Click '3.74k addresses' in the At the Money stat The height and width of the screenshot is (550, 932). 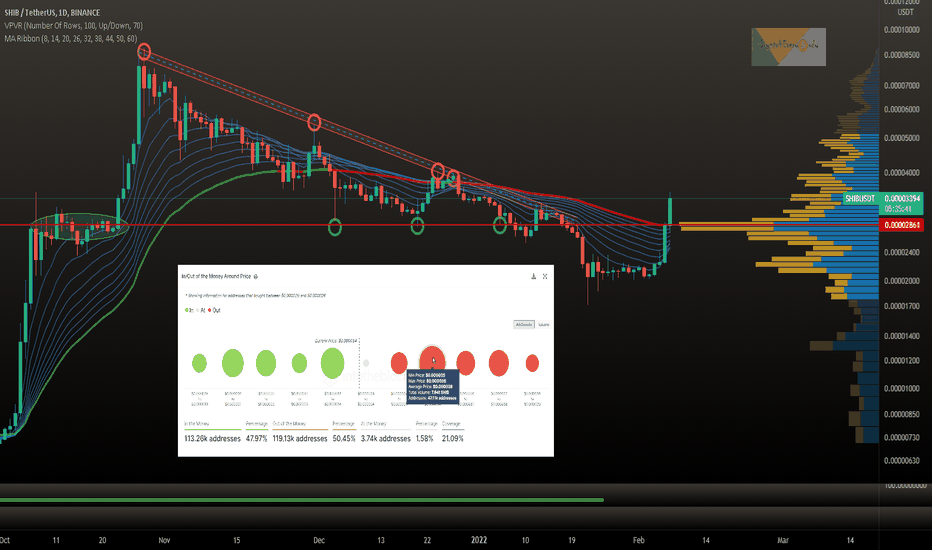pos(386,439)
